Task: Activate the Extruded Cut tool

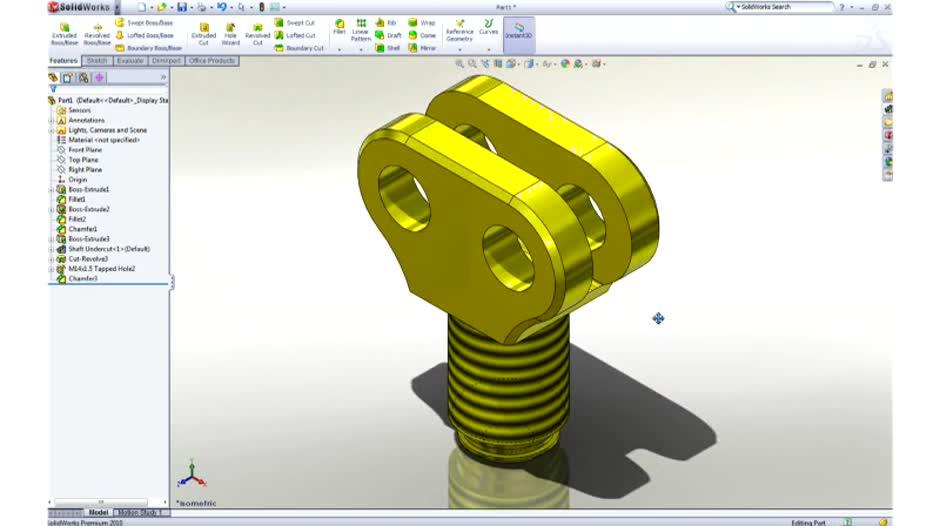Action: 204,33
